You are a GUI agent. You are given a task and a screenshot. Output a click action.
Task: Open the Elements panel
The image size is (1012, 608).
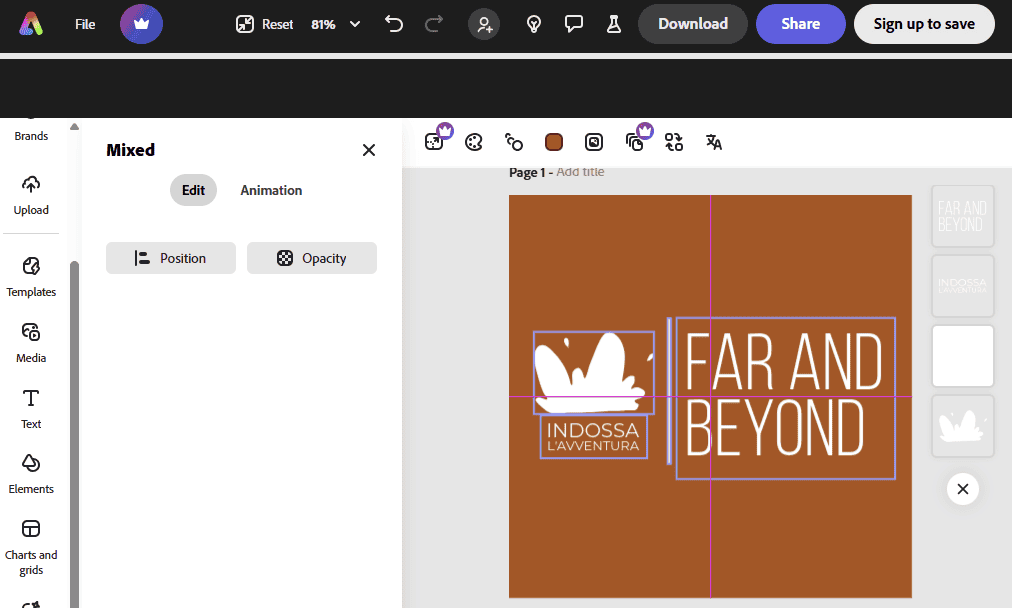click(x=31, y=473)
